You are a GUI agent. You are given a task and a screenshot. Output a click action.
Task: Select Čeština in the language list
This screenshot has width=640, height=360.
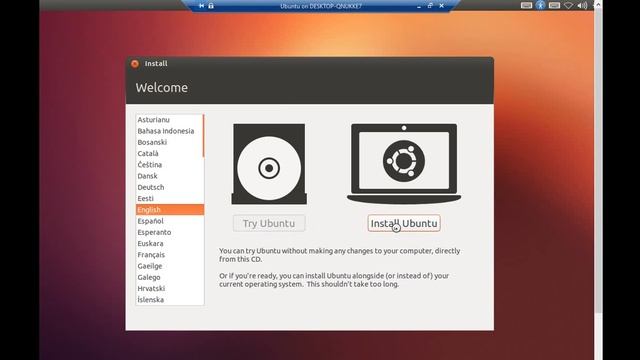[x=169, y=164]
